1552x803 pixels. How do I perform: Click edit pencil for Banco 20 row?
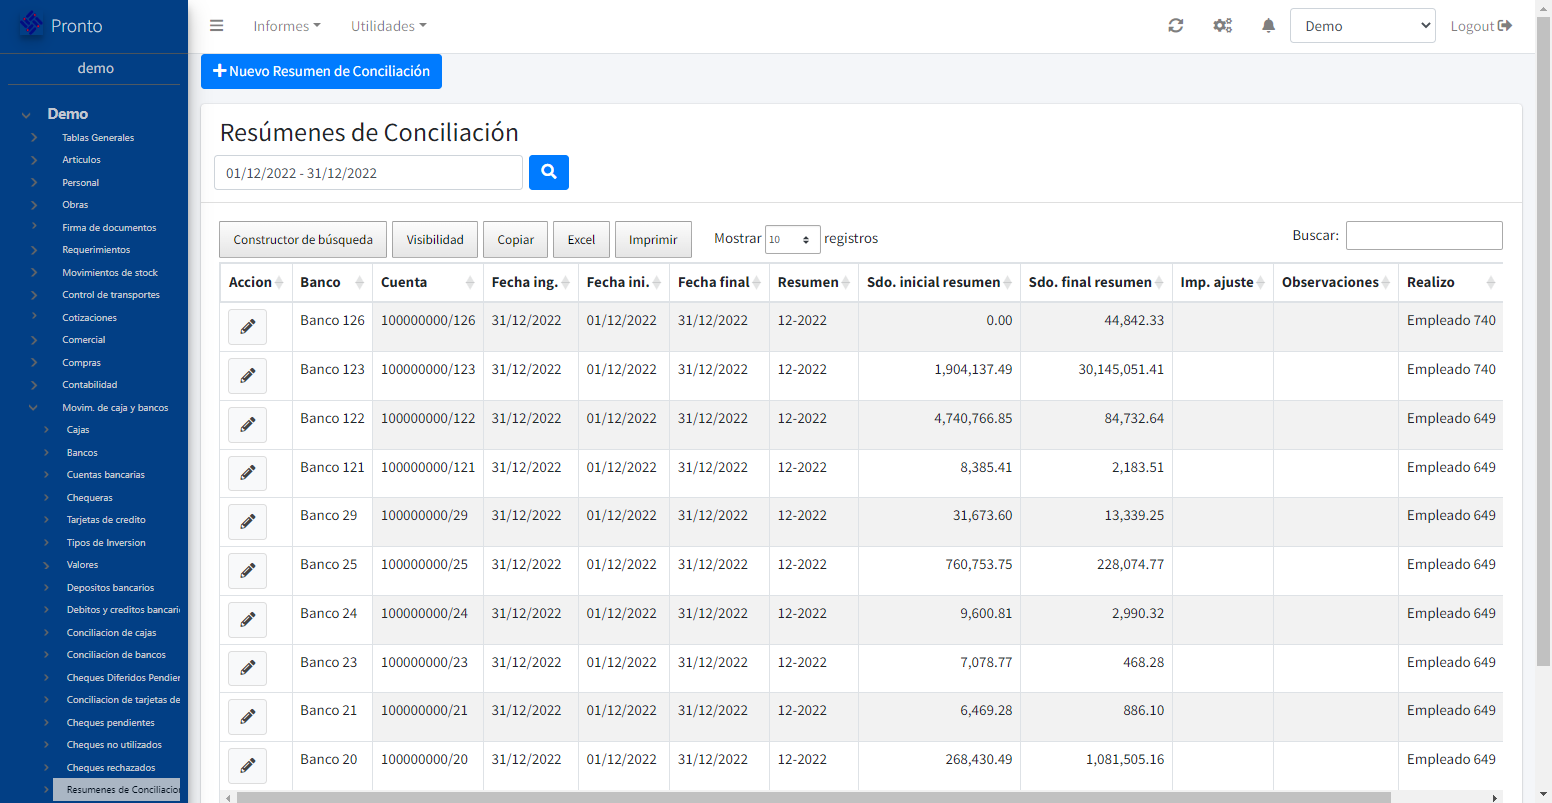(x=247, y=766)
